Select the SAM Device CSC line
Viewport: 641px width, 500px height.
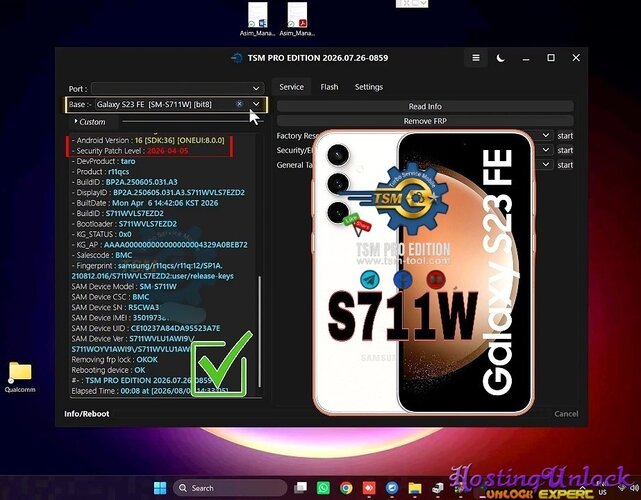coord(110,297)
